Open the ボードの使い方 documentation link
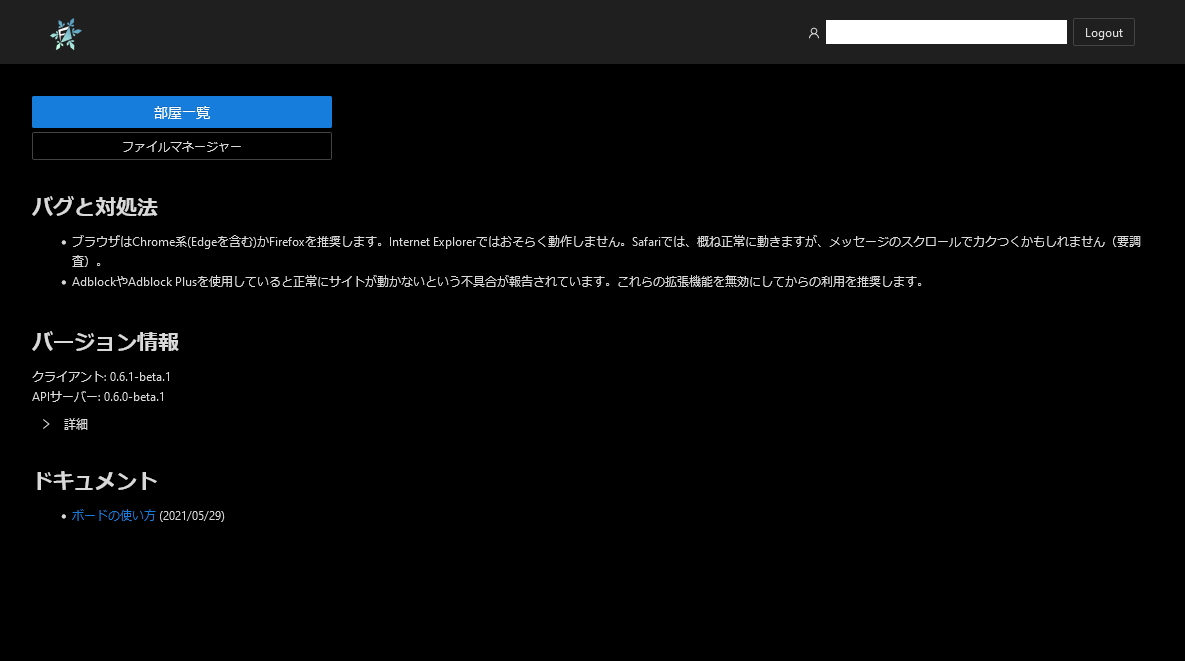Image resolution: width=1185 pixels, height=661 pixels. 113,515
